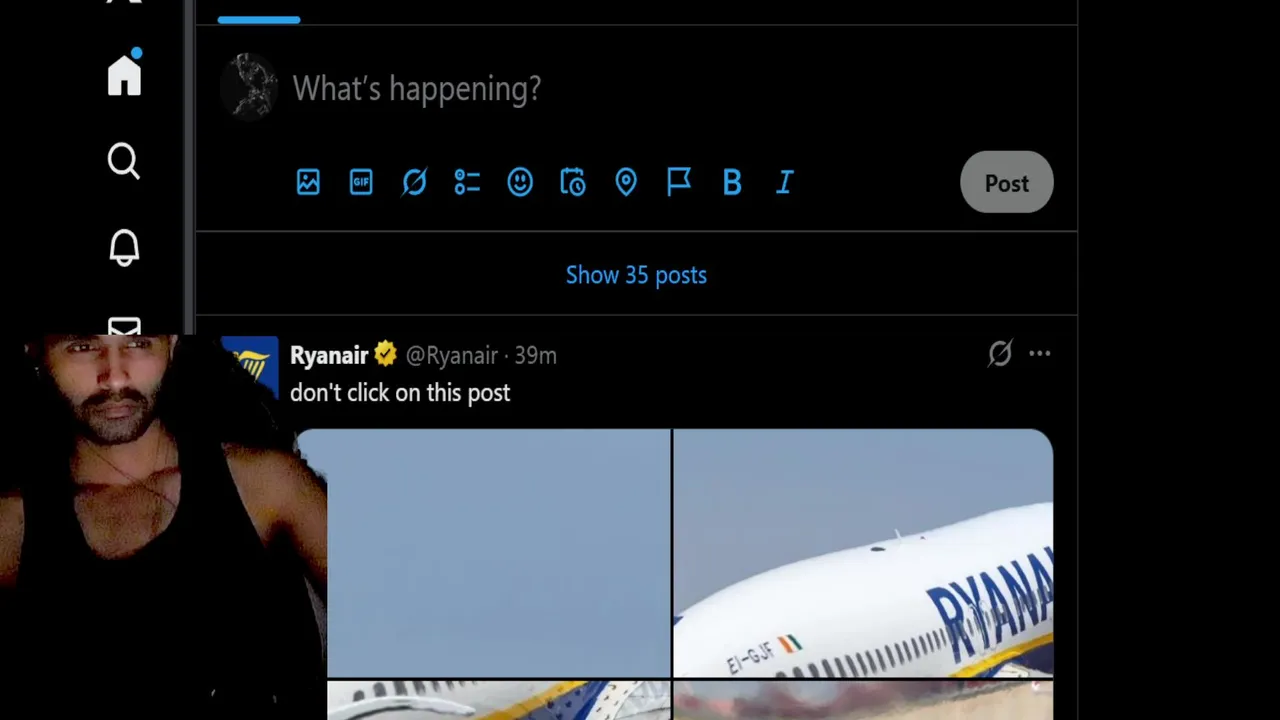Viewport: 1280px width, 720px height.
Task: Toggle italic text formatting
Action: 785,182
